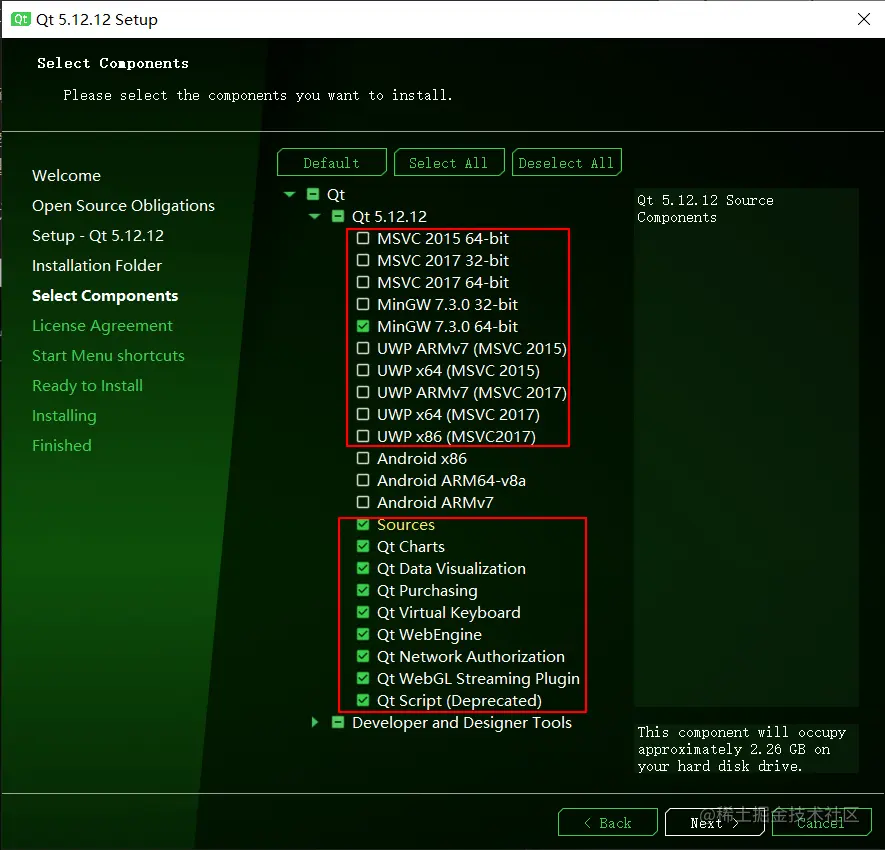Viewport: 885px width, 850px height.
Task: Click the disk space estimate text
Action: pos(742,749)
